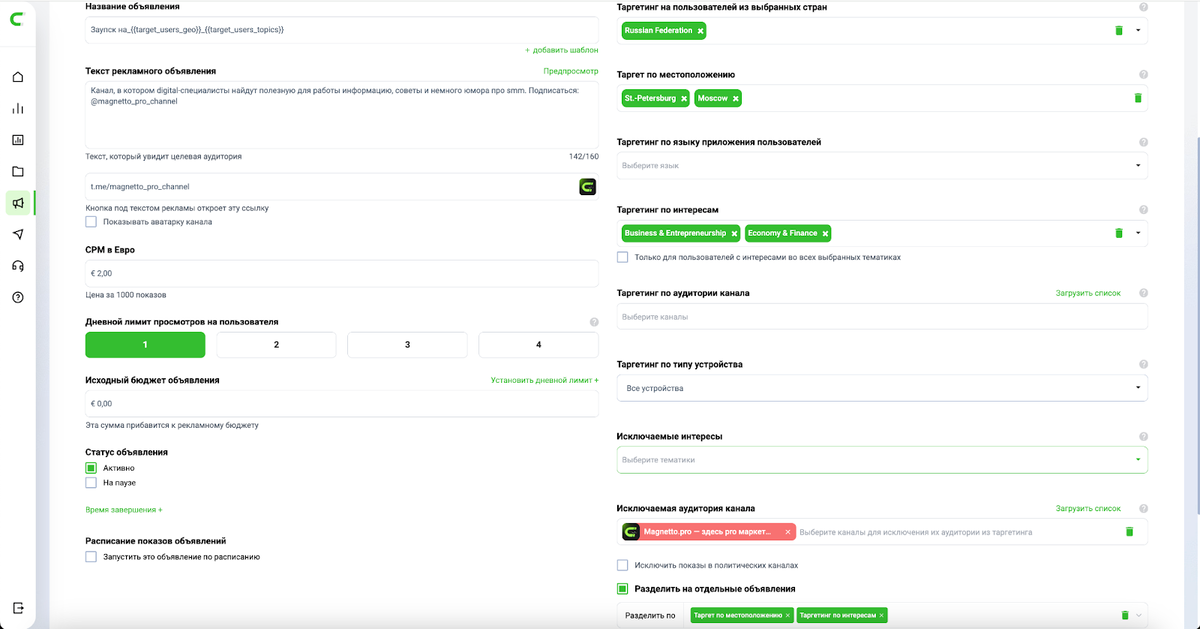This screenshot has height=629, width=1200.
Task: Set daily view limit to 3
Action: 407,345
